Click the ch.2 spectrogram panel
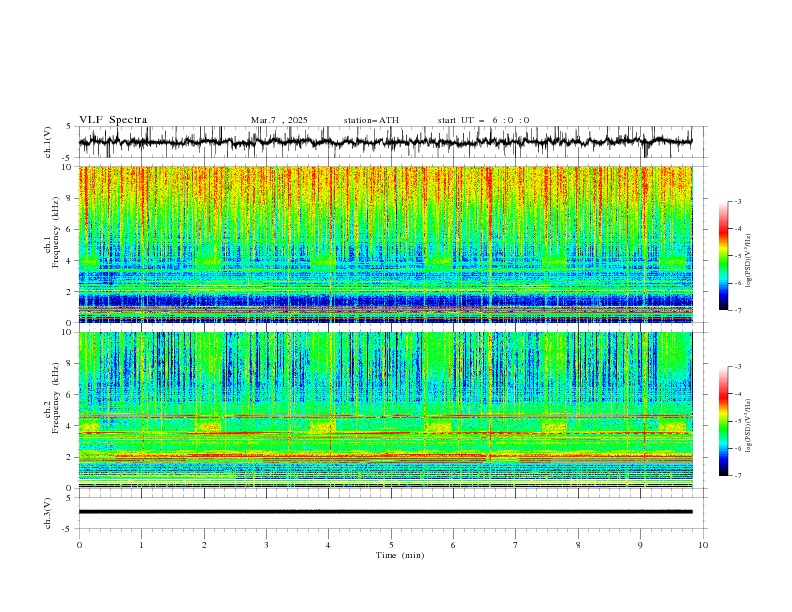This screenshot has width=792, height=612. pos(385,410)
